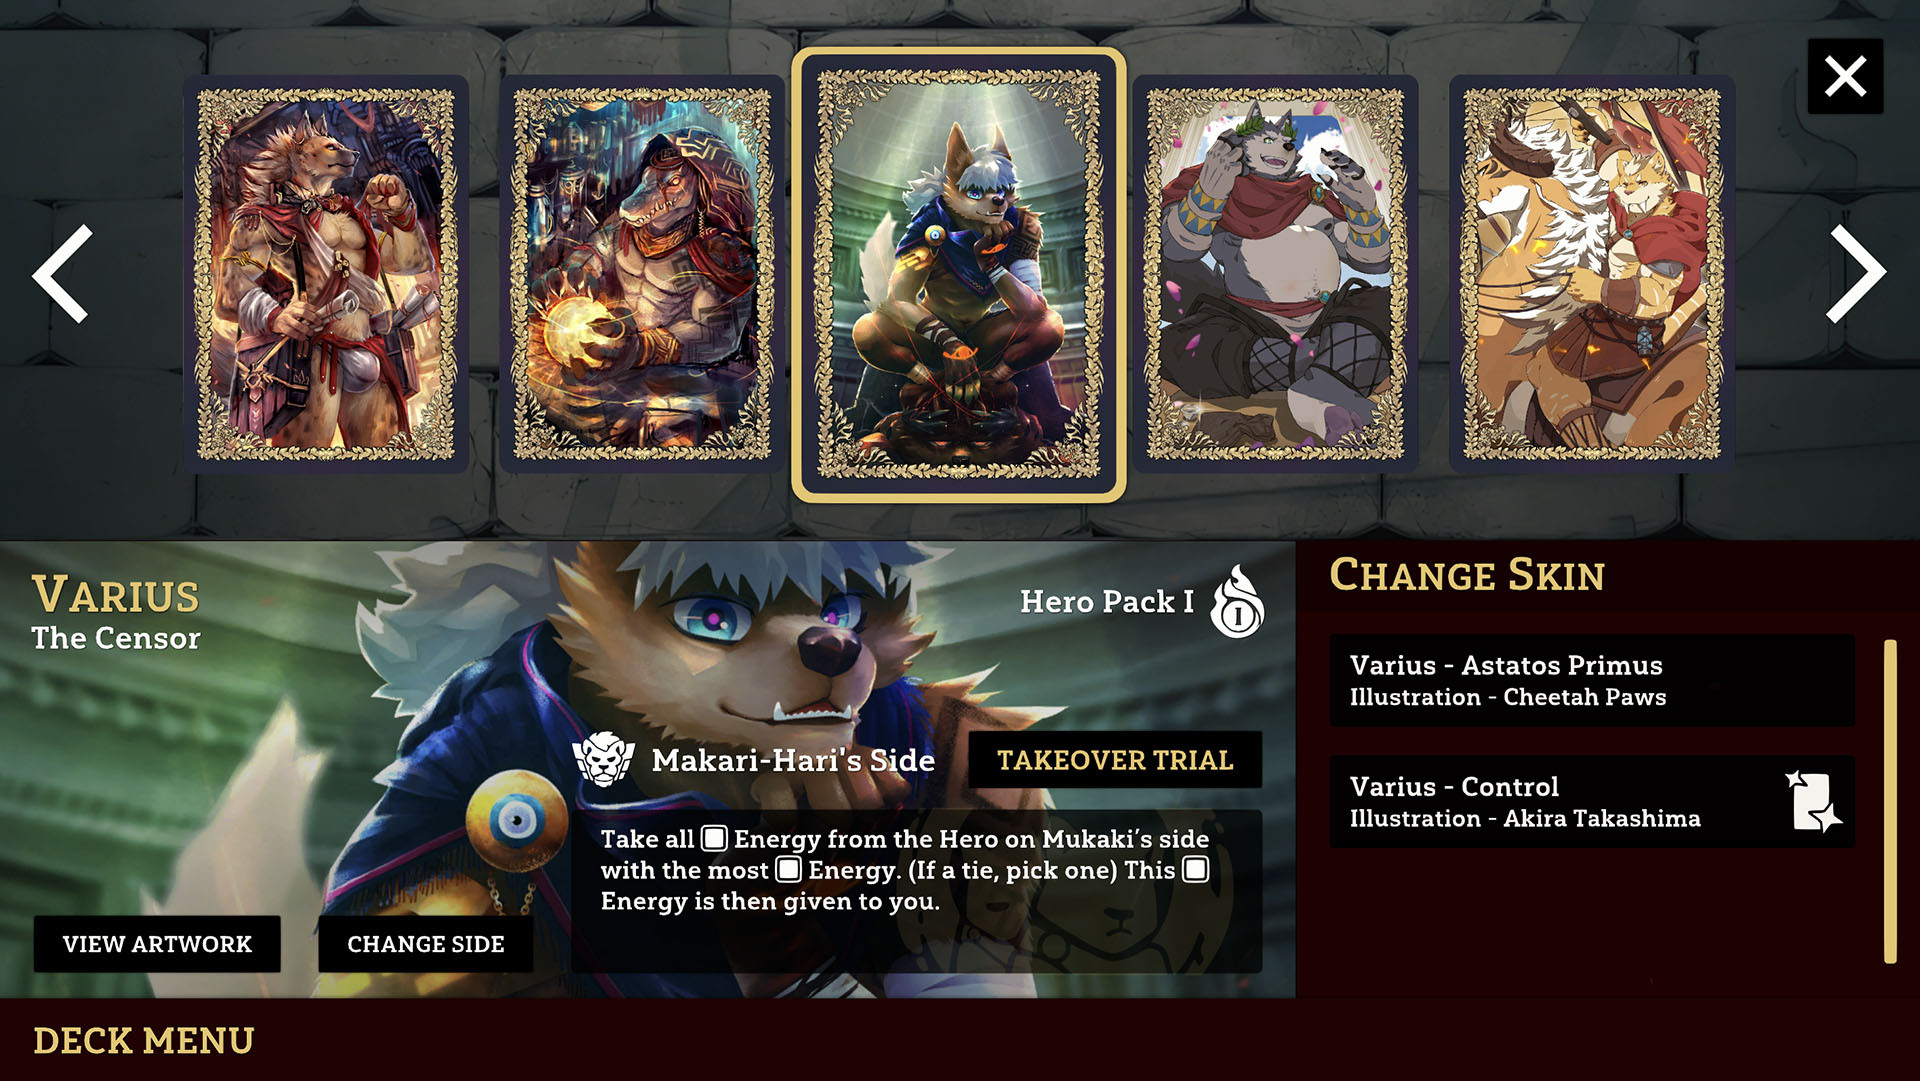The image size is (1920, 1081).
Task: Click the left arrow to browse previous heroes
Action: coord(62,273)
